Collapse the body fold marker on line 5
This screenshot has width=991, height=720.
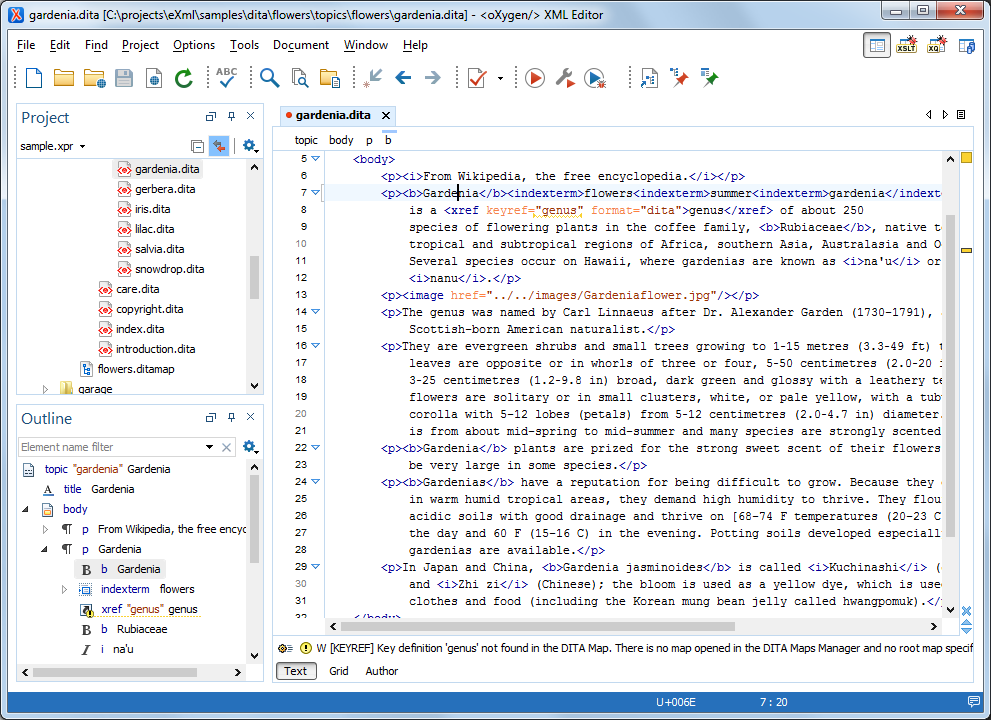tap(316, 158)
